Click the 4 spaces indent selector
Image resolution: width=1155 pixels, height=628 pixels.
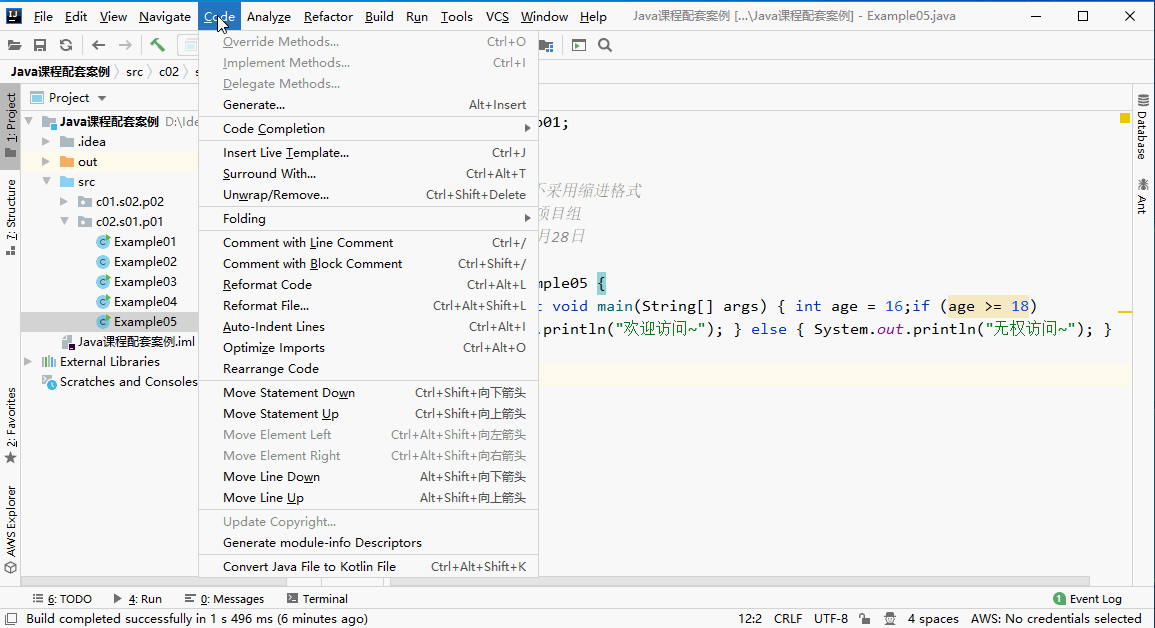point(933,619)
